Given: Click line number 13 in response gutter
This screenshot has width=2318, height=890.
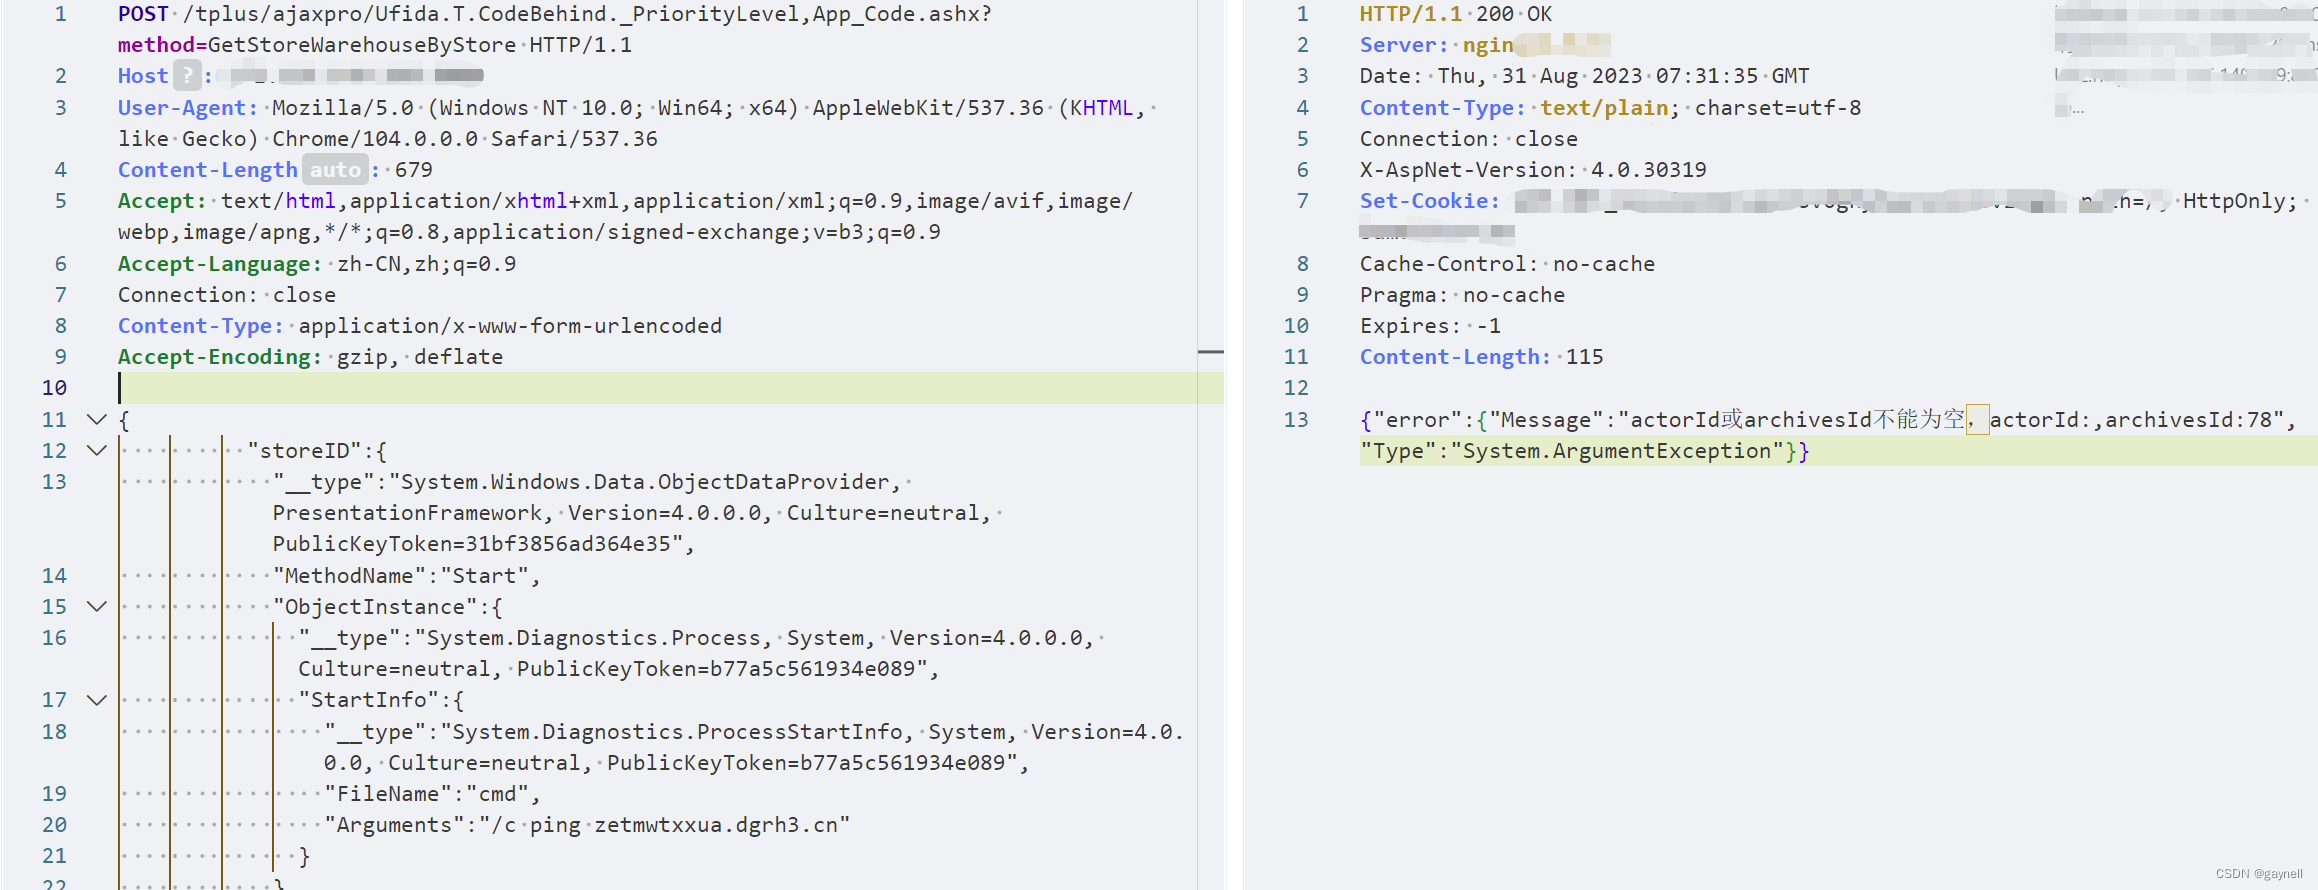Looking at the screenshot, I should tap(1296, 420).
